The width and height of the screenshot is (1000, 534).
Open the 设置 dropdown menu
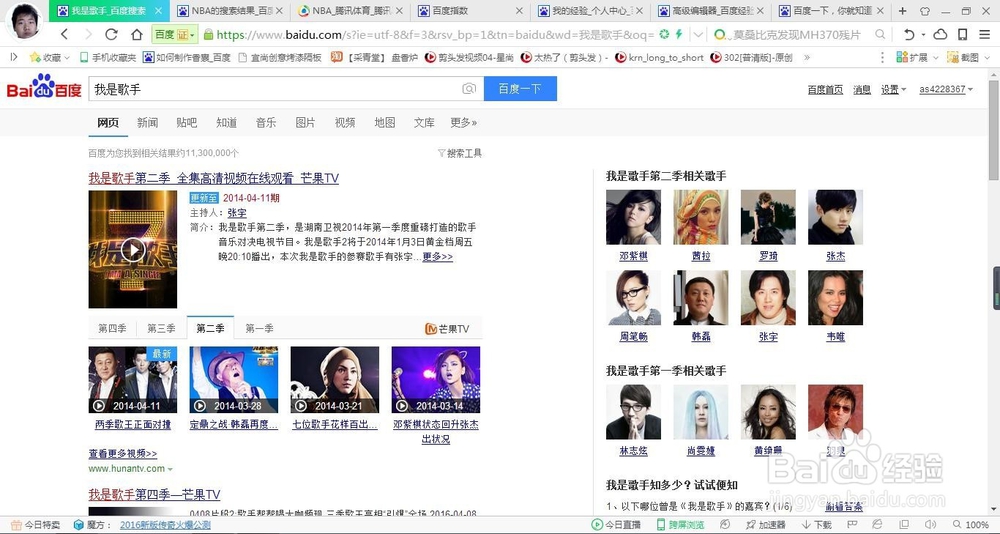pos(893,89)
